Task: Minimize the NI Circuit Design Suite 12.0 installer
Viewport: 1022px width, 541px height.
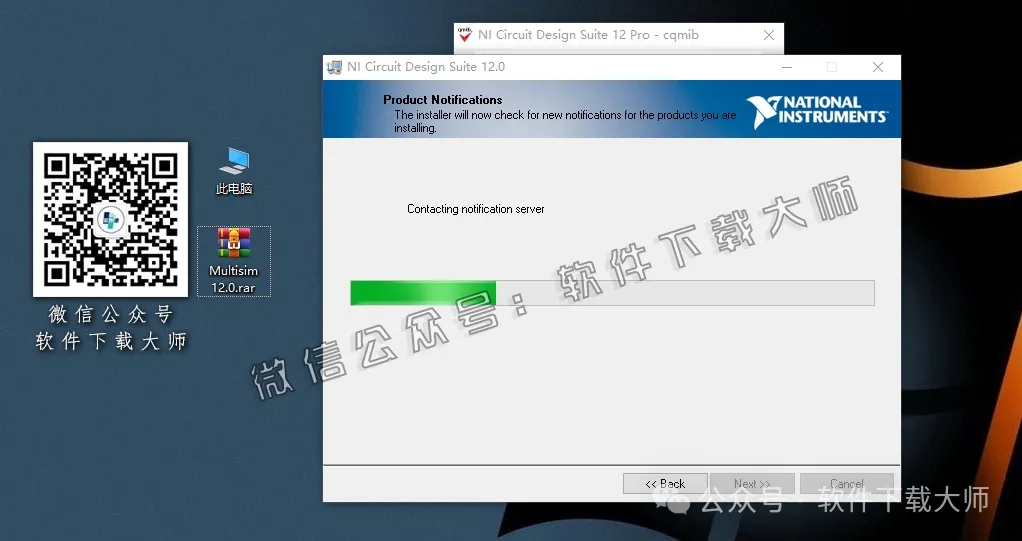Action: [785, 67]
